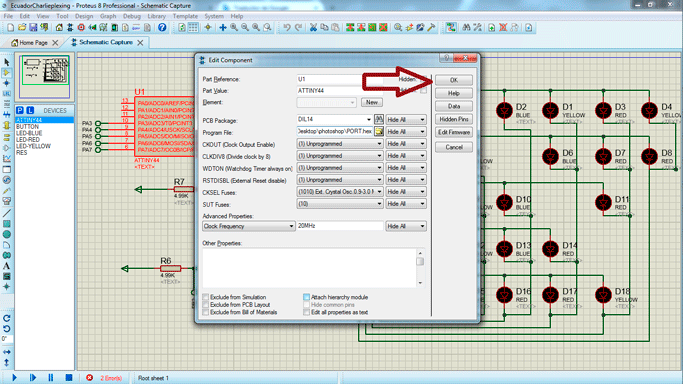683x384 pixels.
Task: Pause the simulation
Action: 51,377
